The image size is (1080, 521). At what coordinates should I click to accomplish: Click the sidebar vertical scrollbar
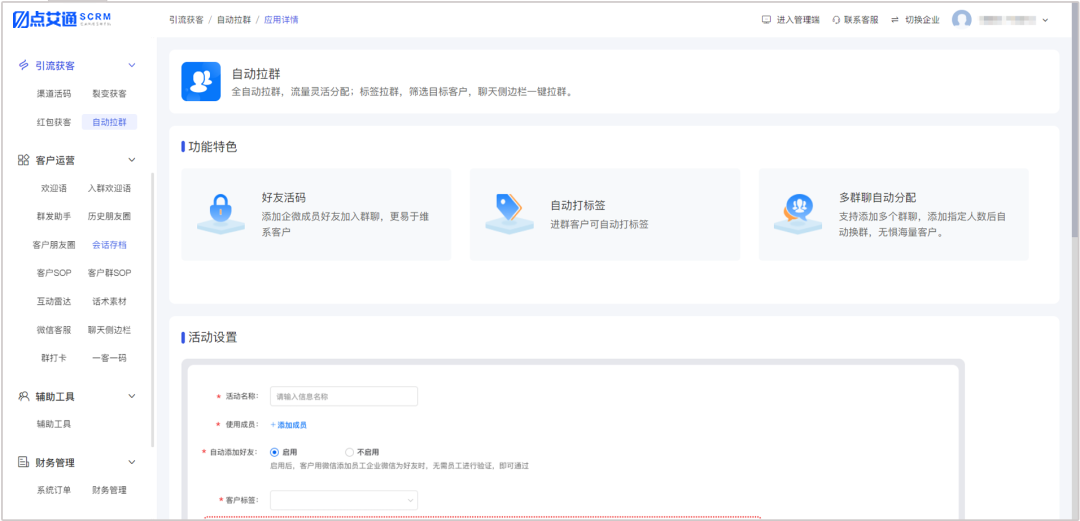point(152,310)
